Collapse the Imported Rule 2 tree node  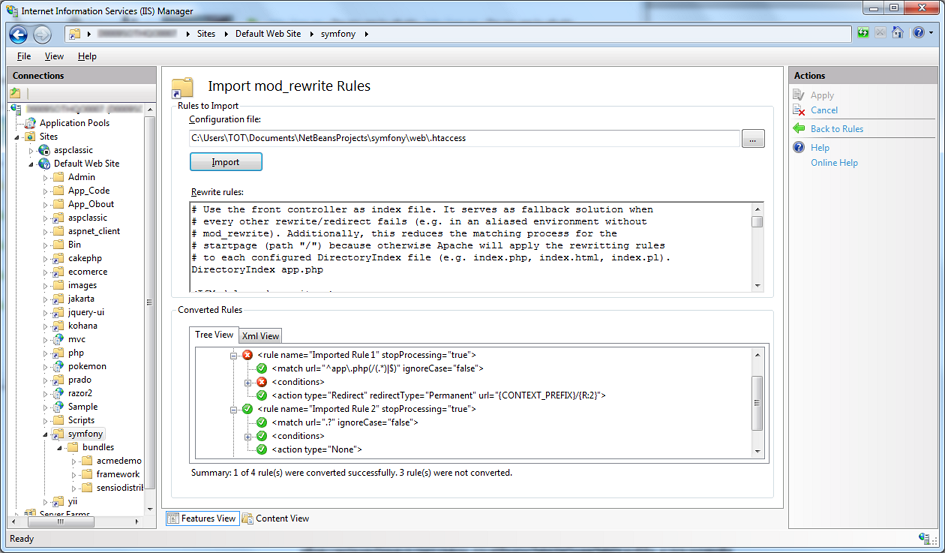[234, 409]
